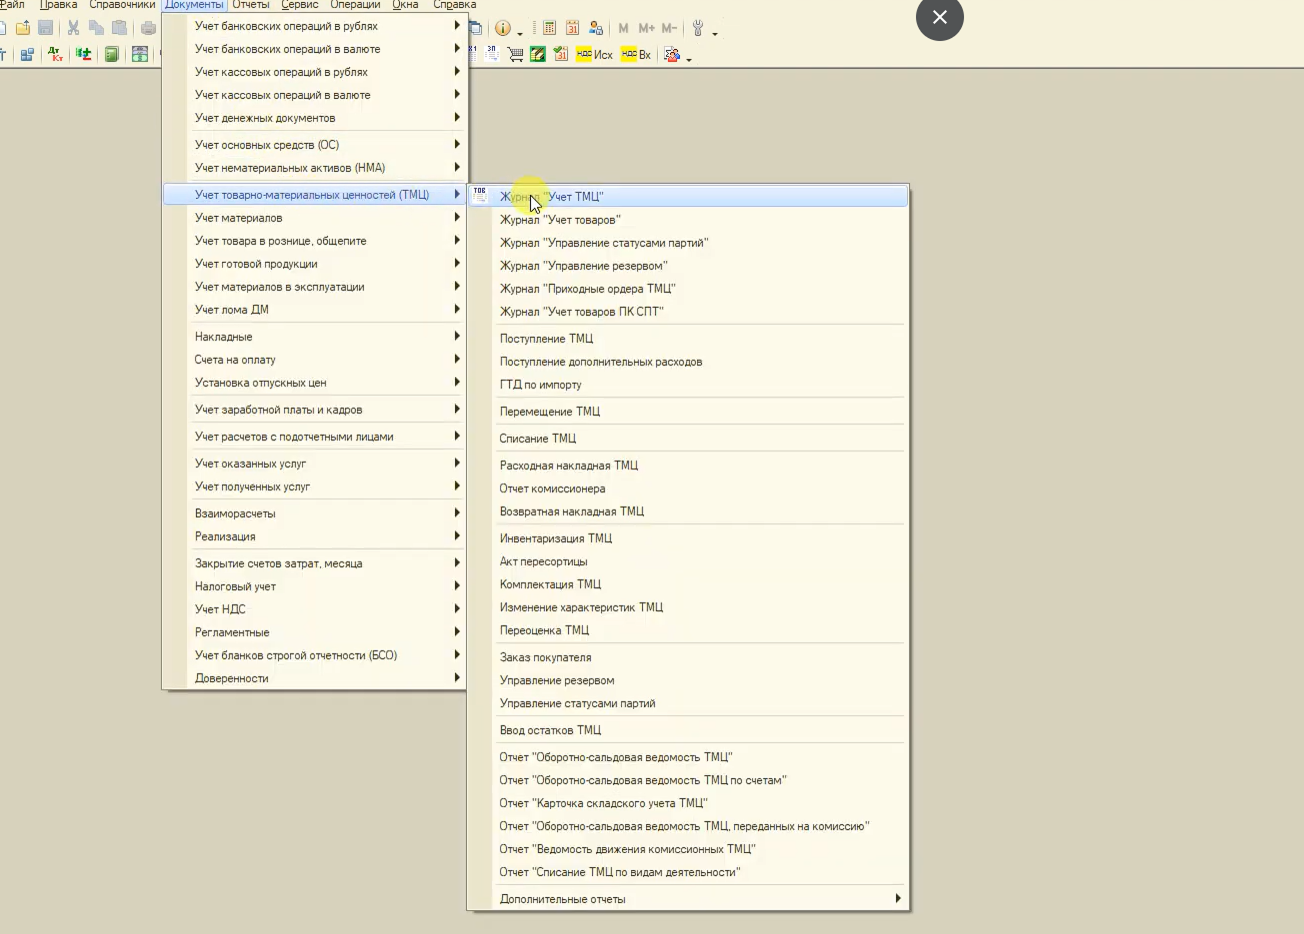The width and height of the screenshot is (1304, 934).
Task: Select Поступление ТМЦ
Action: tap(688, 339)
